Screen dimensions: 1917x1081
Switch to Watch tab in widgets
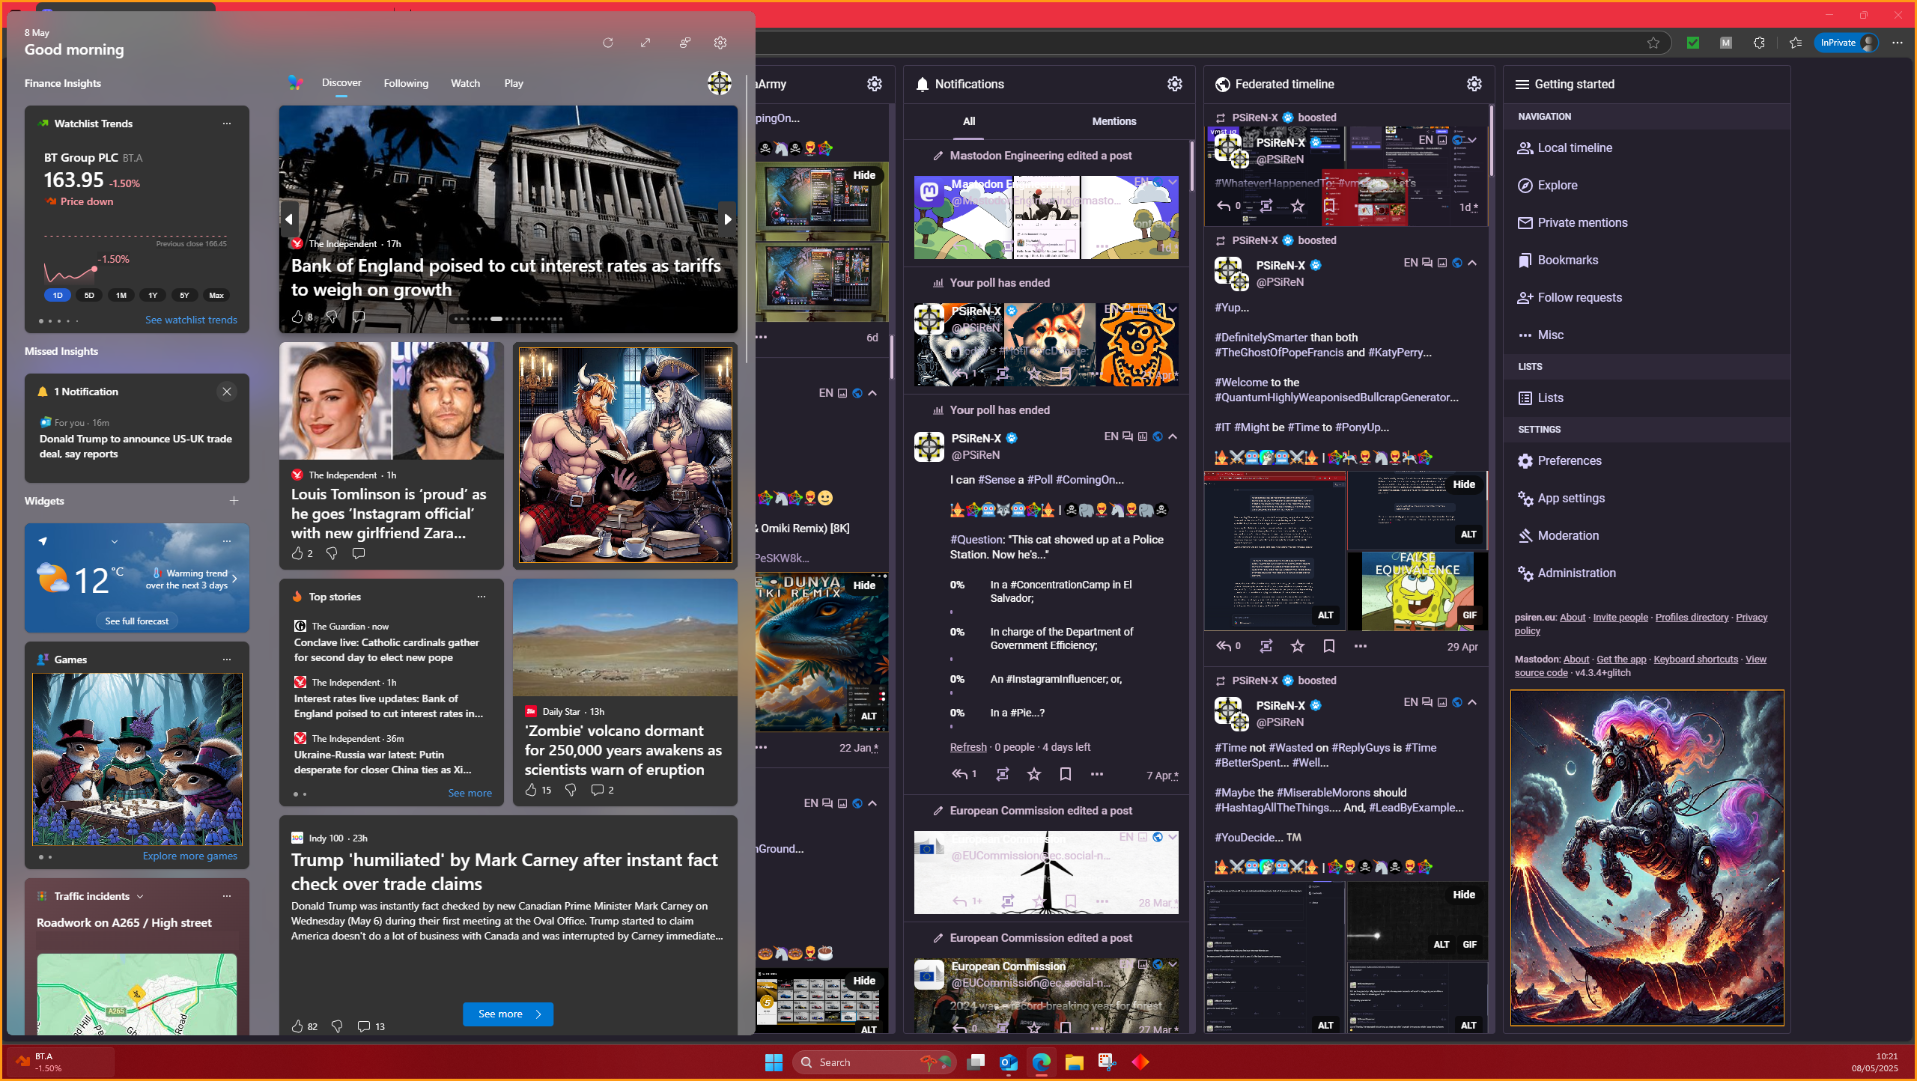(465, 84)
